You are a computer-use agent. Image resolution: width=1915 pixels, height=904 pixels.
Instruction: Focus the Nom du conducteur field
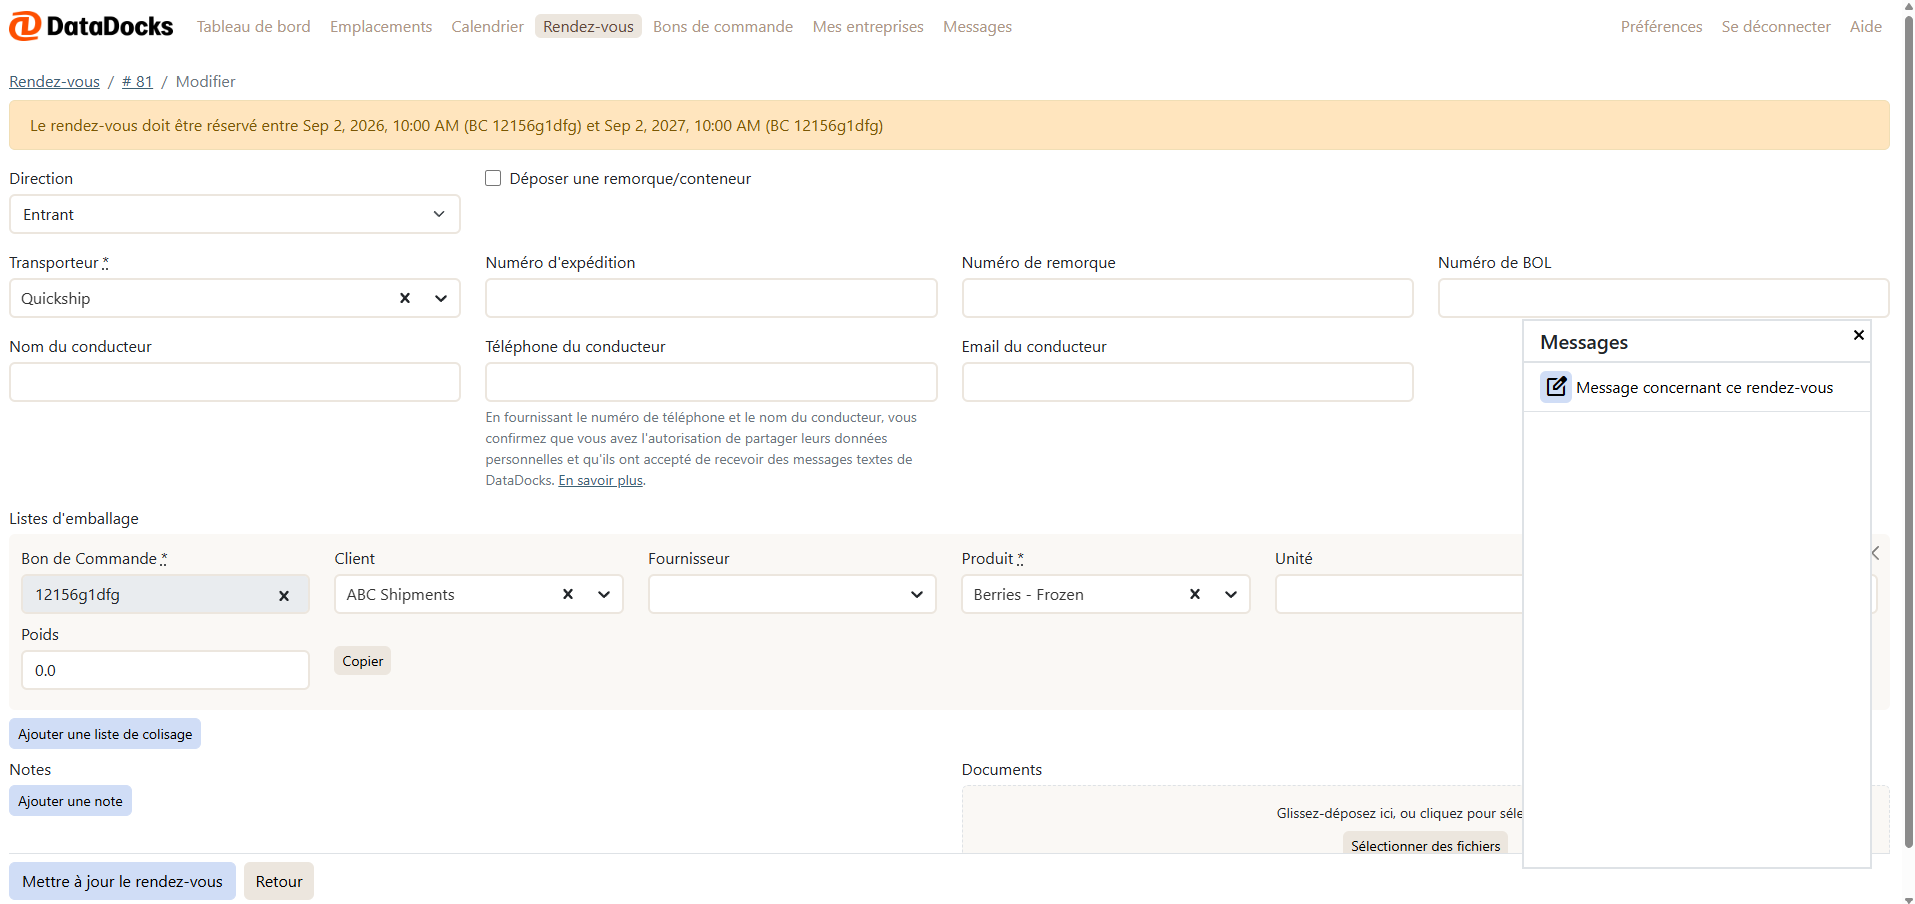pos(235,382)
